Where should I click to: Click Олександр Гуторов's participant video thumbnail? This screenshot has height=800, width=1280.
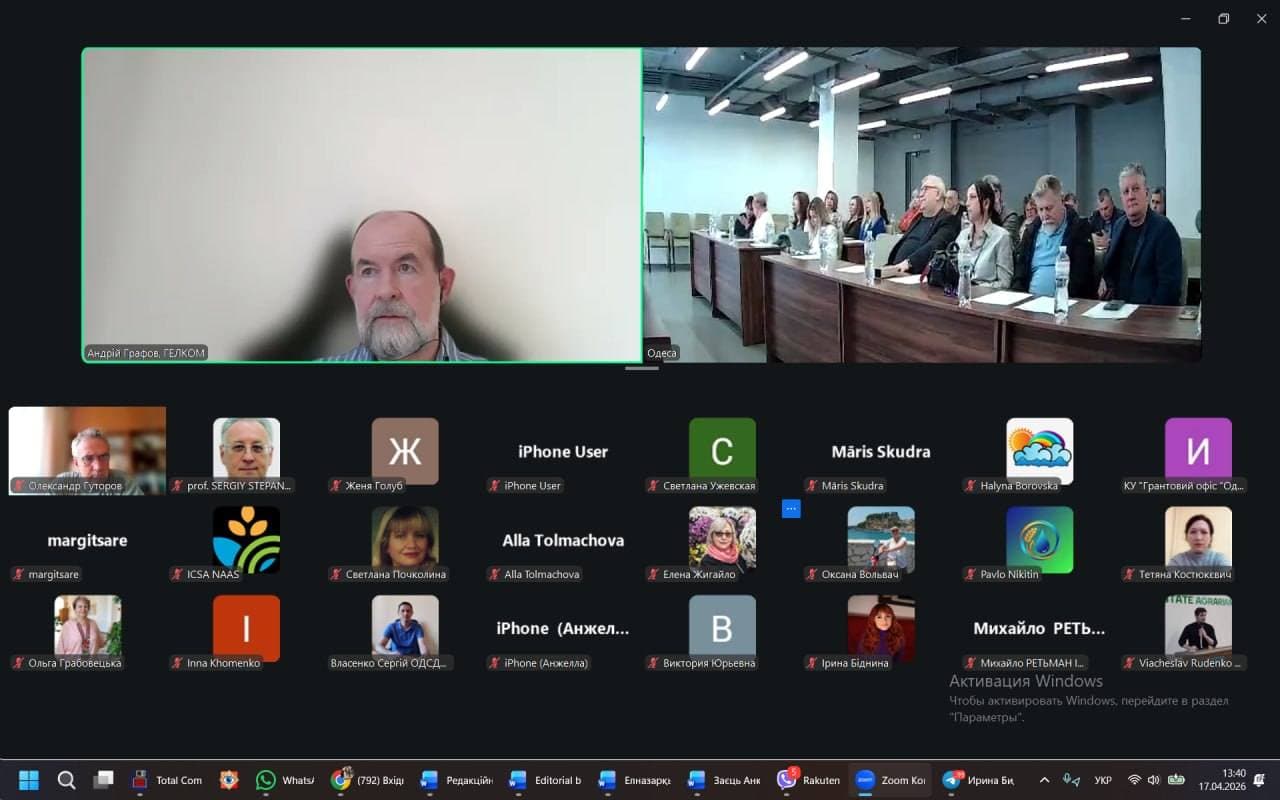coord(87,450)
